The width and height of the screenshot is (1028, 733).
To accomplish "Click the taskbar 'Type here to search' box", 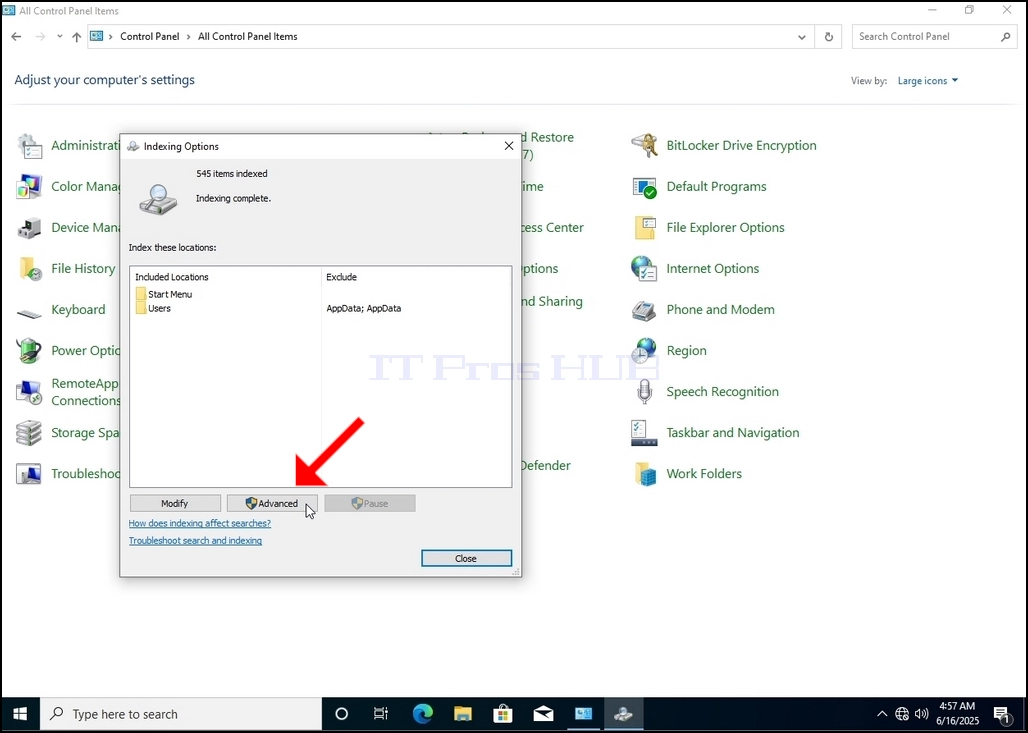I will pos(181,714).
